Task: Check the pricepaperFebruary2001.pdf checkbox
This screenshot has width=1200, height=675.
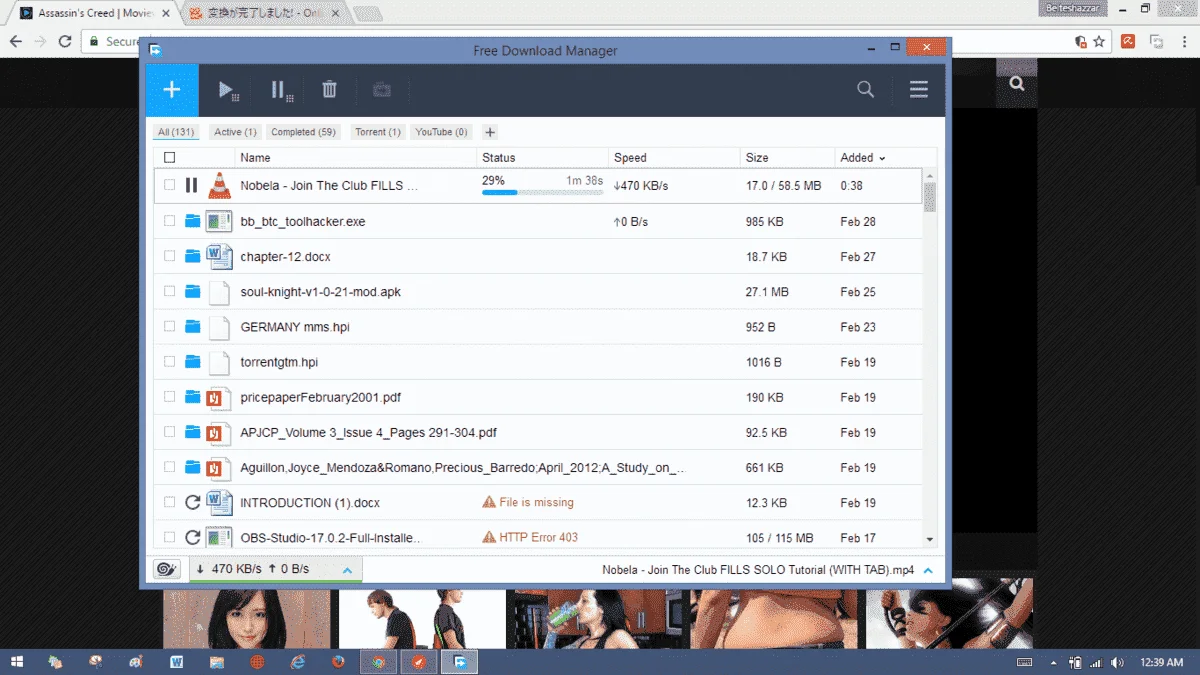Action: (169, 397)
